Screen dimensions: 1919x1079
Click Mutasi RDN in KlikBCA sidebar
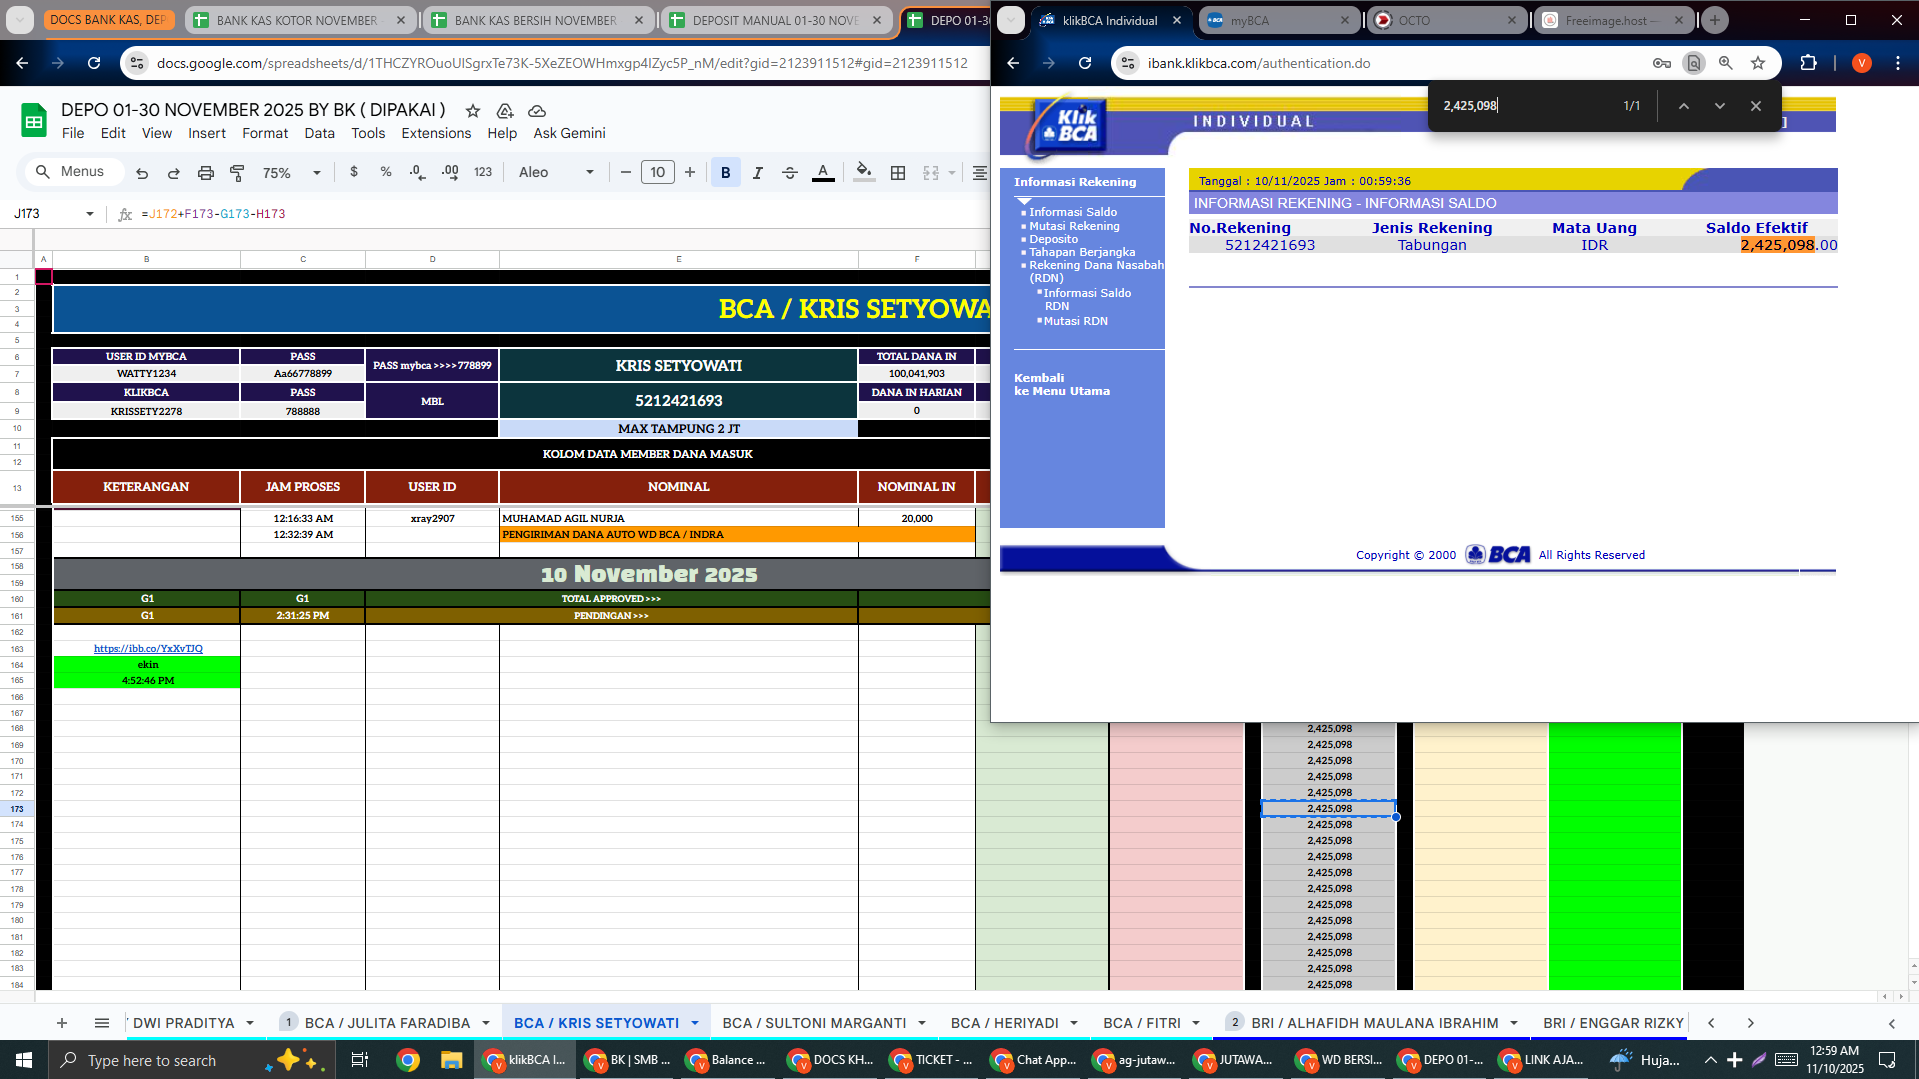1076,321
